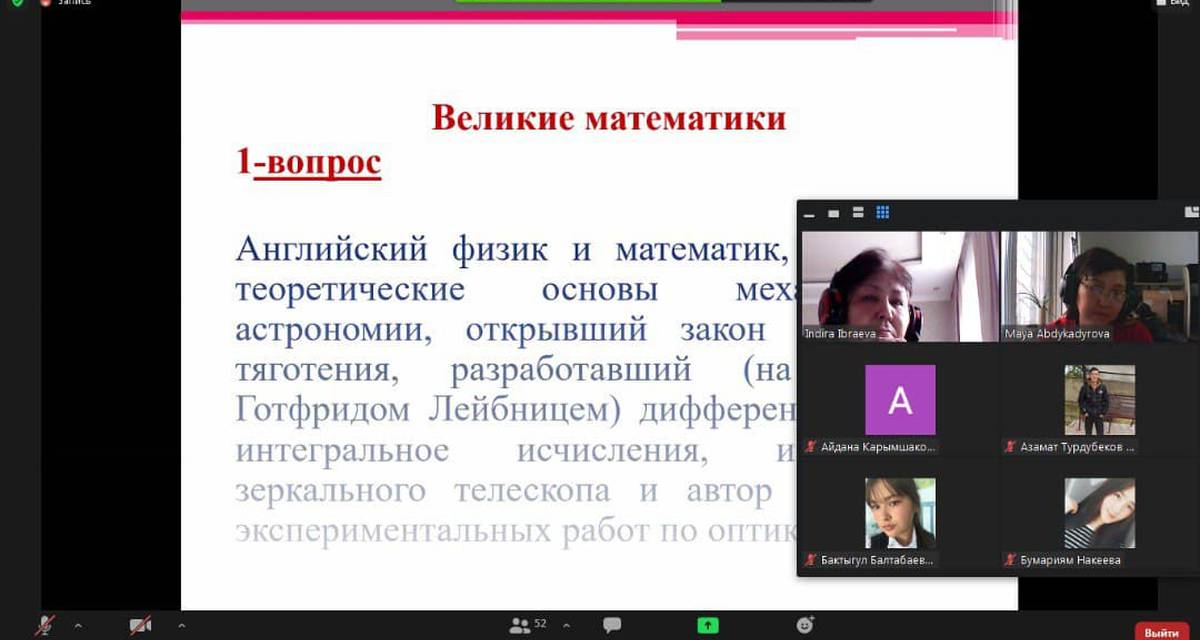Image resolution: width=1200 pixels, height=640 pixels.
Task: Switch video panel to single speaker view
Action: tap(833, 213)
